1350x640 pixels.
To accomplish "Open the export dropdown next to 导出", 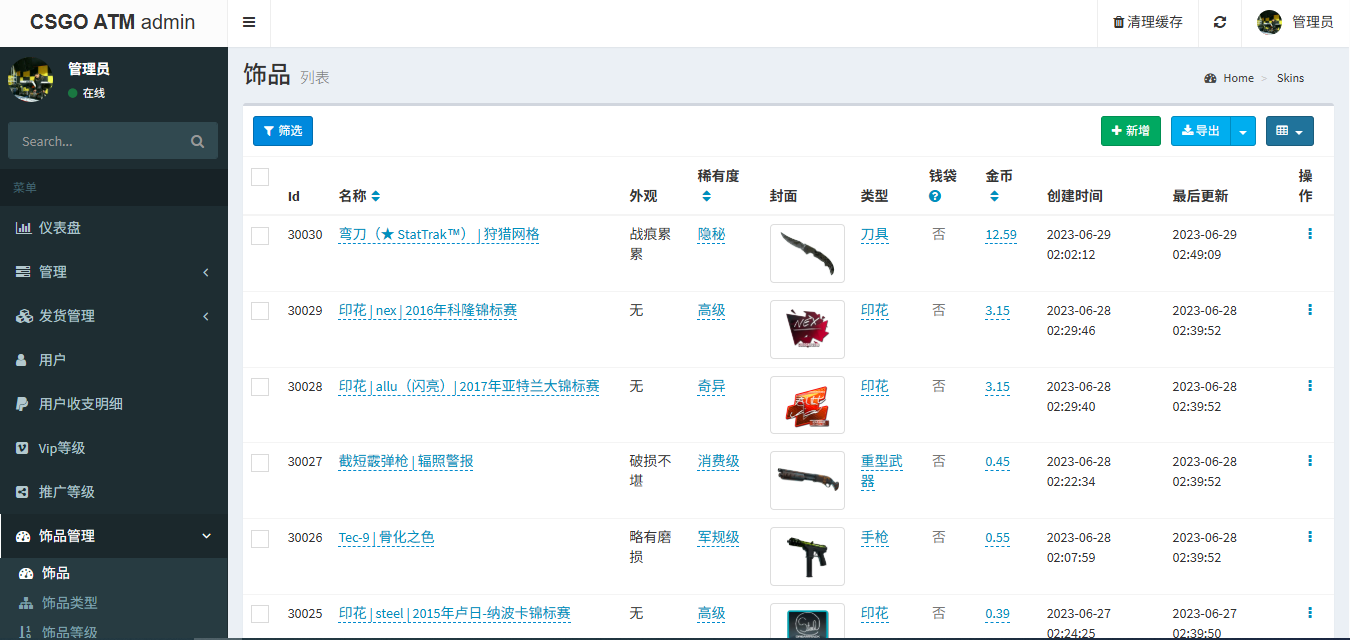I will [1241, 131].
